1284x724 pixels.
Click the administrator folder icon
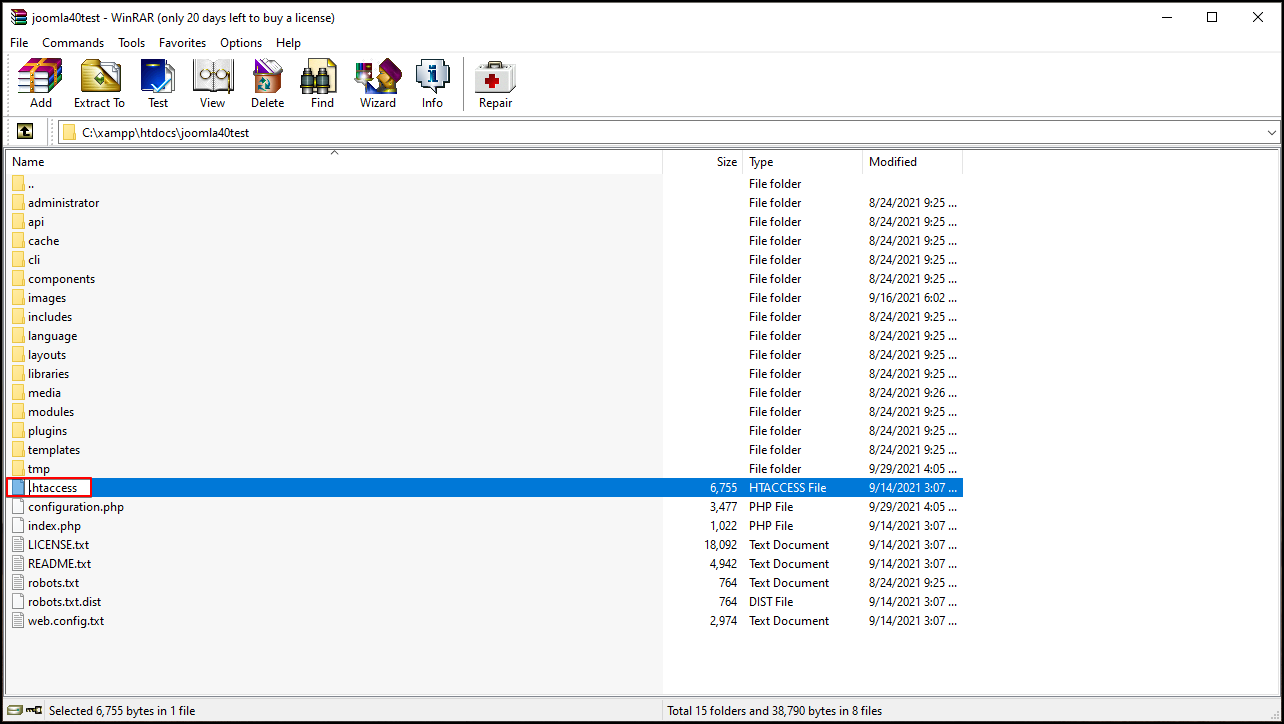click(18, 203)
